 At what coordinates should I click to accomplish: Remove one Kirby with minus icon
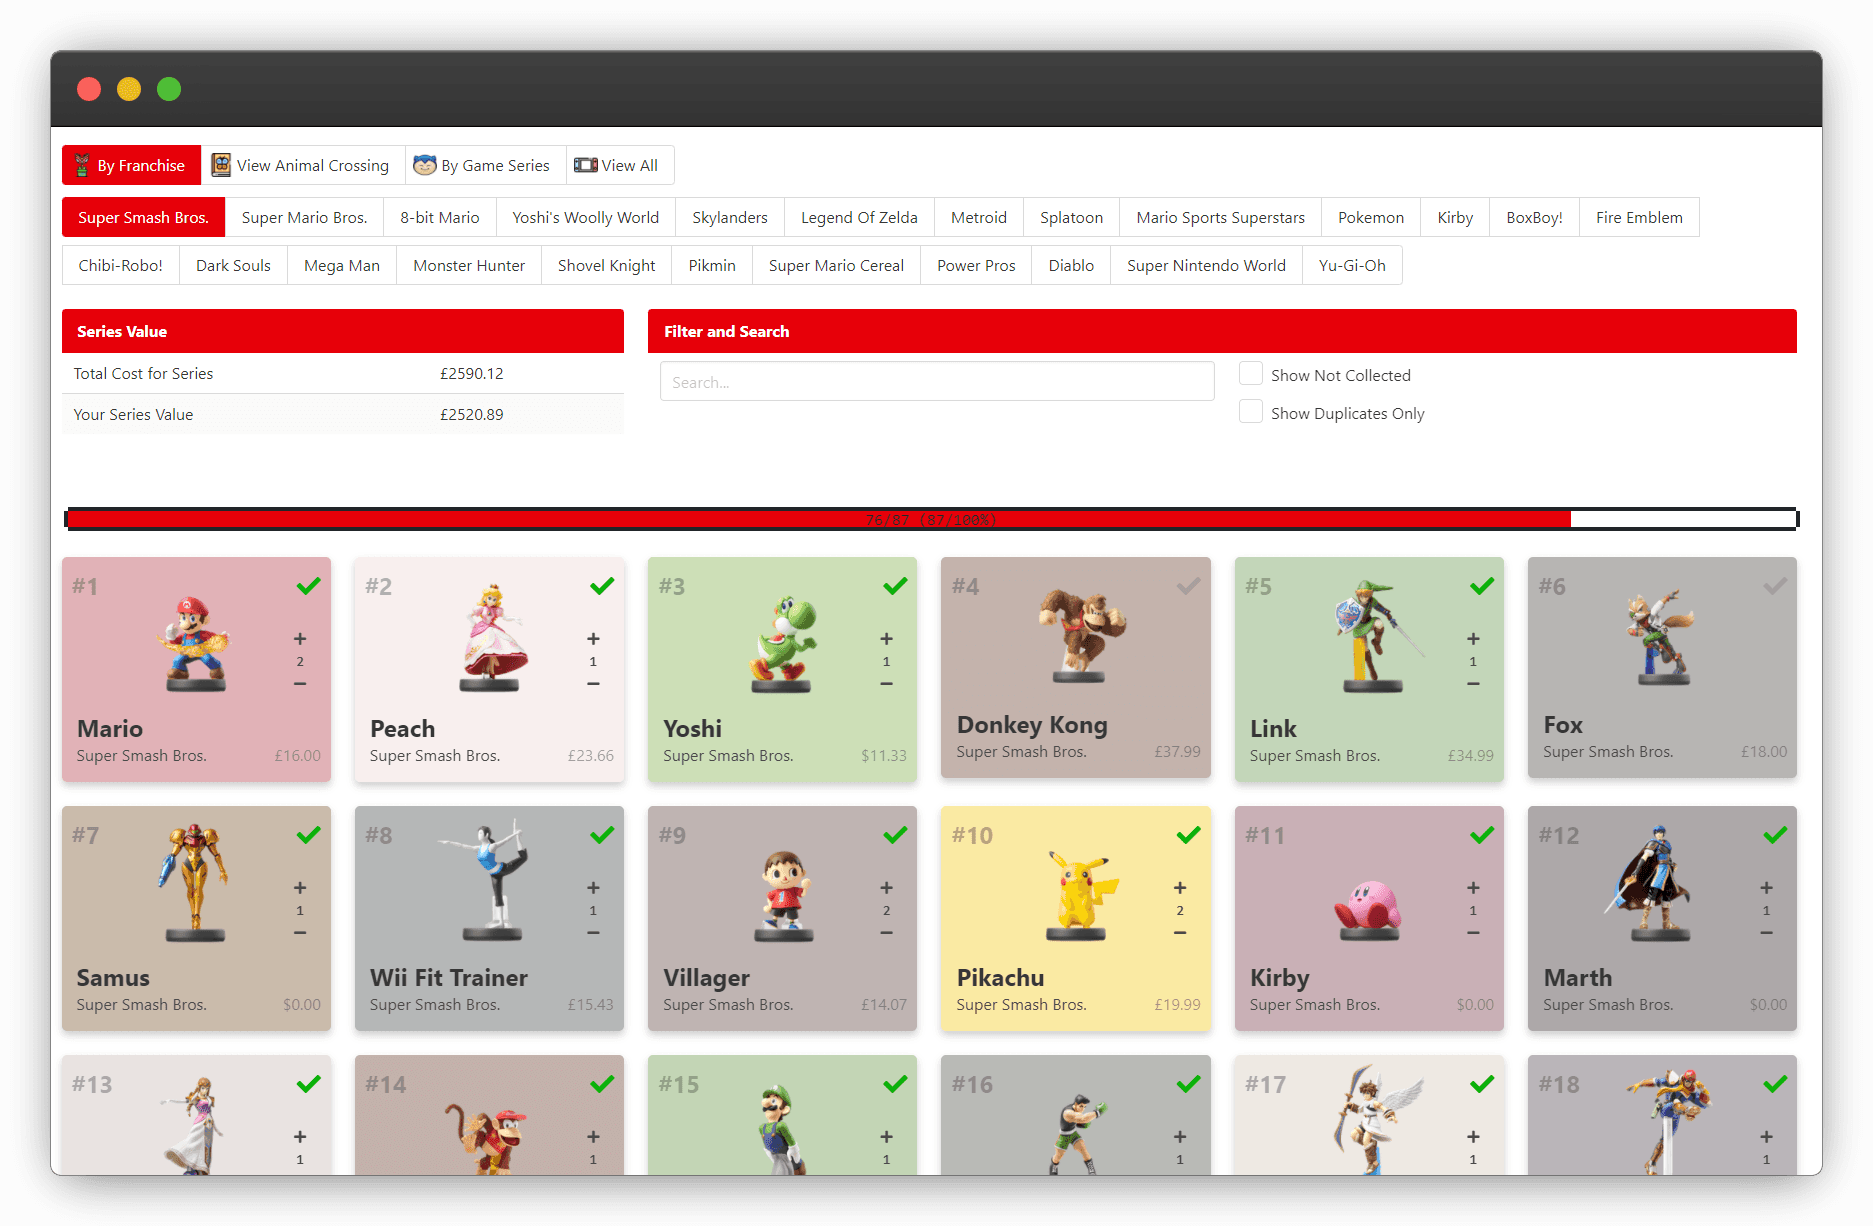pos(1473,933)
